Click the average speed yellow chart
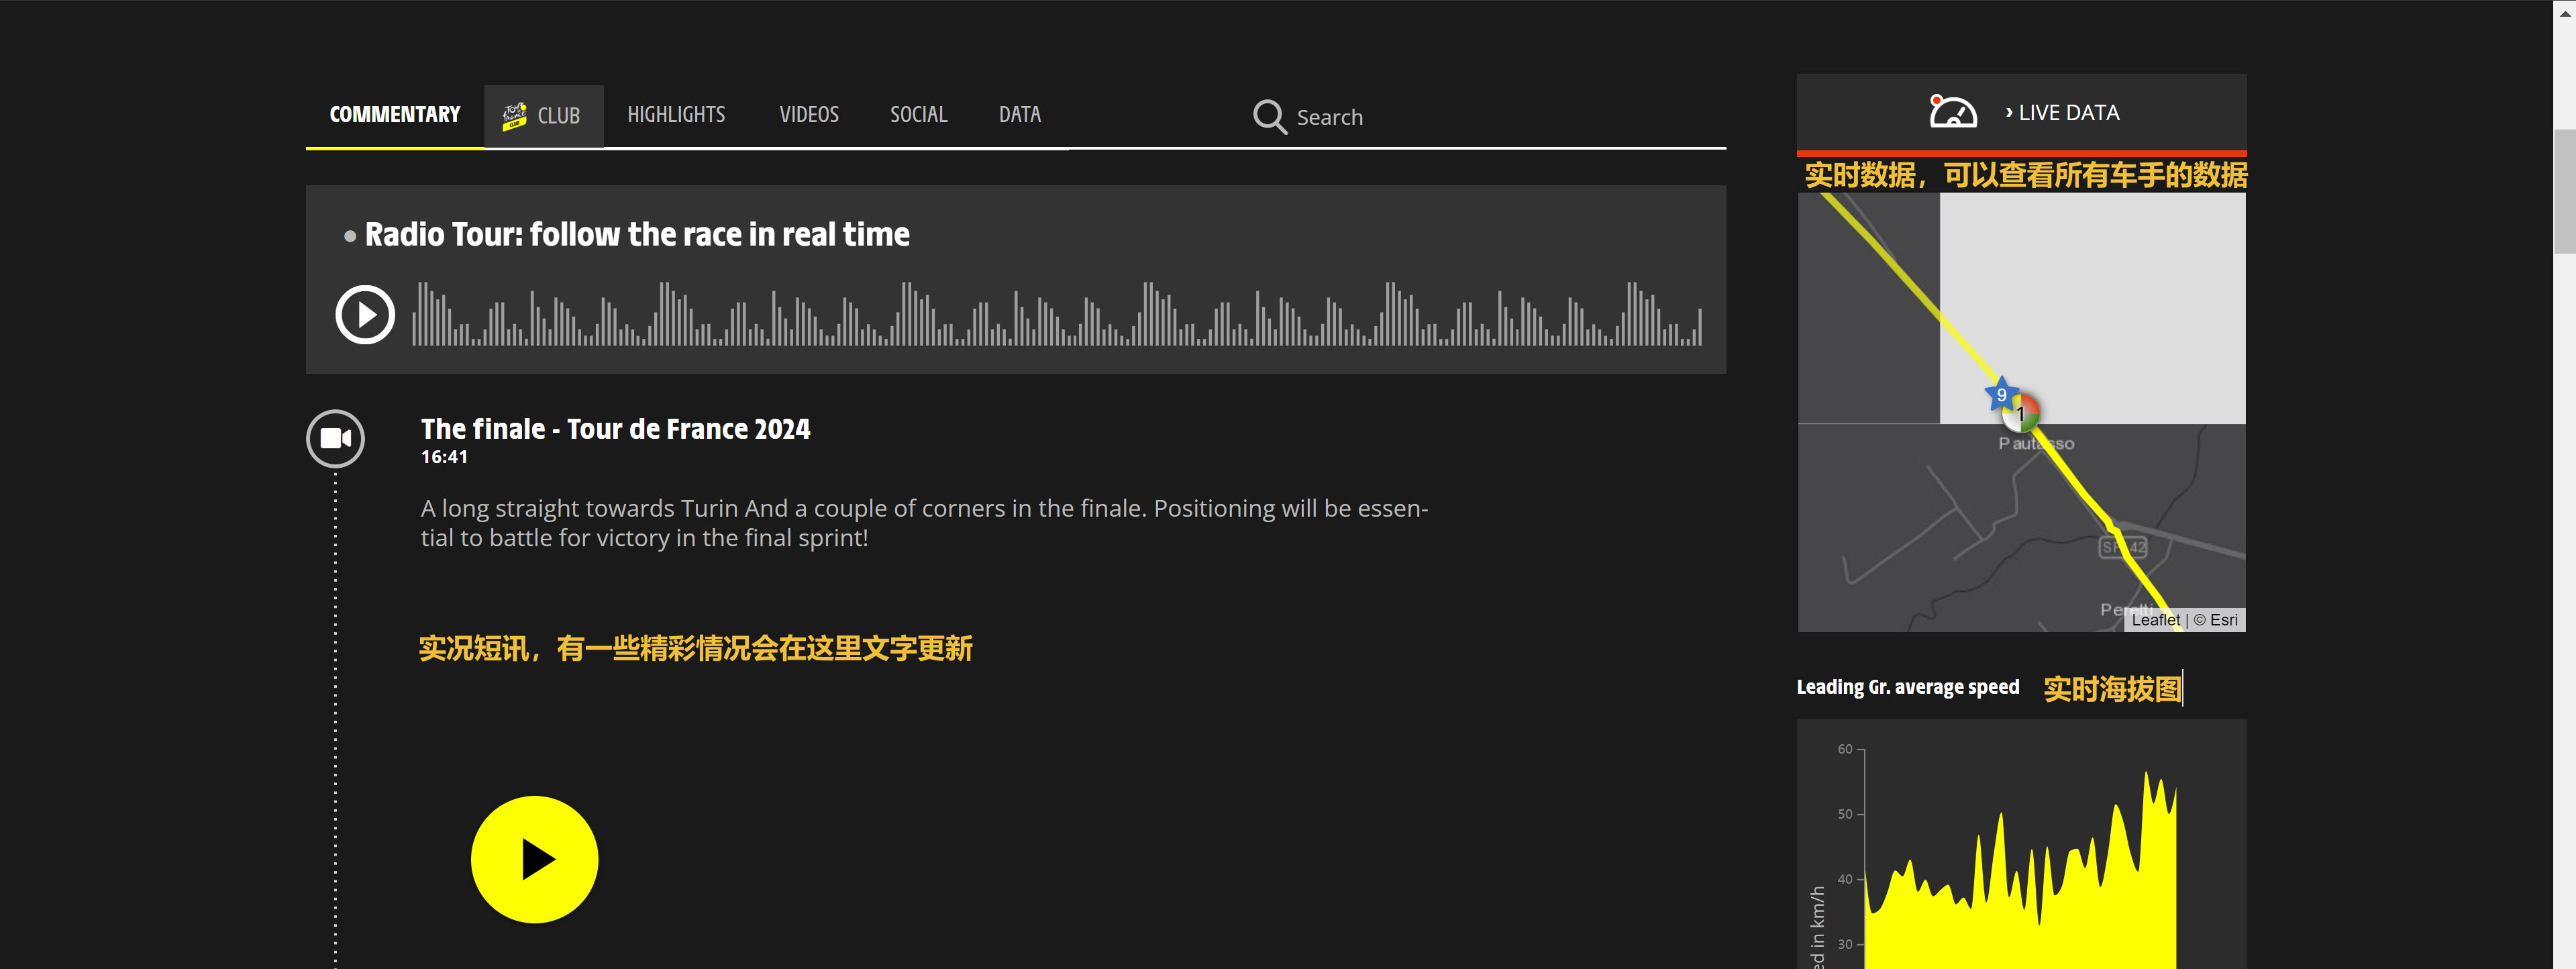 [2020, 870]
